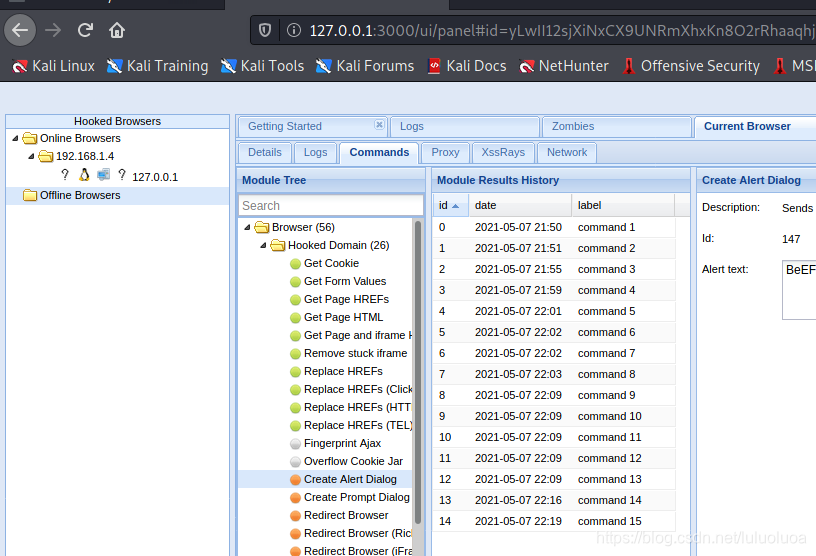This screenshot has width=816, height=556.
Task: Click the orange status icon of Create Prompt Dialog
Action: pyautogui.click(x=295, y=498)
